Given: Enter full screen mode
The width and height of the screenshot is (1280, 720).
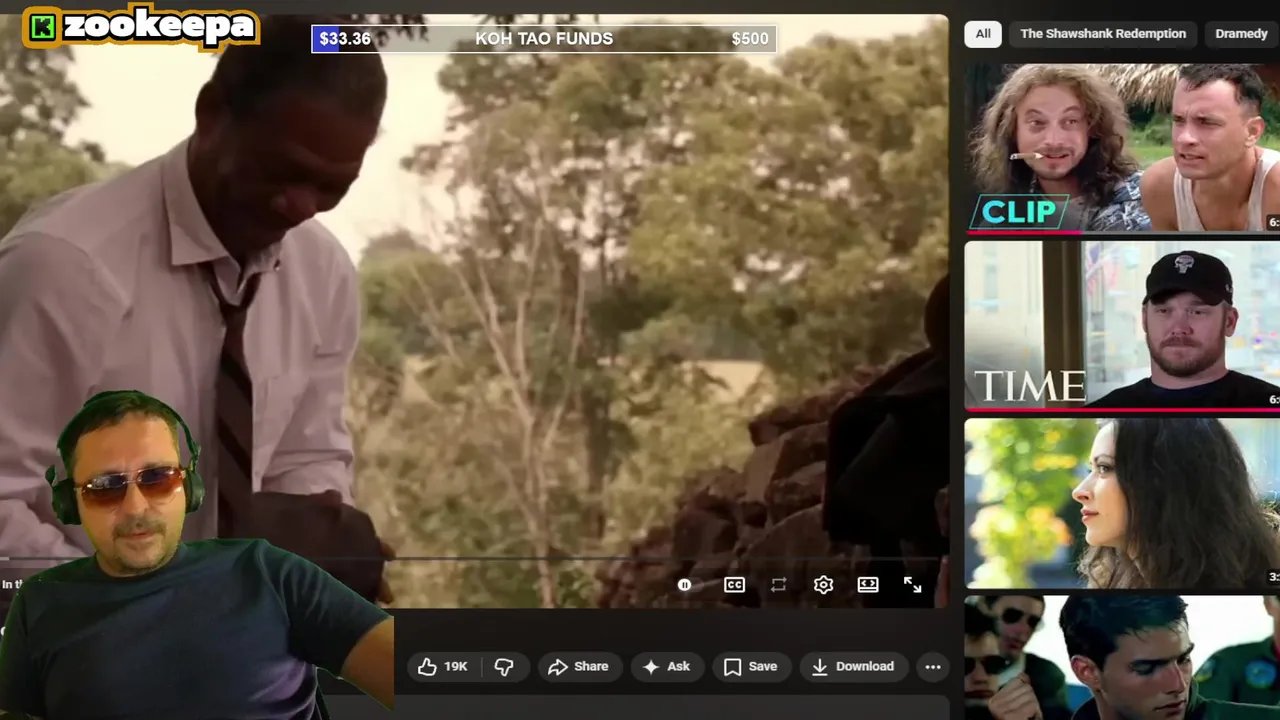Looking at the screenshot, I should tap(912, 585).
